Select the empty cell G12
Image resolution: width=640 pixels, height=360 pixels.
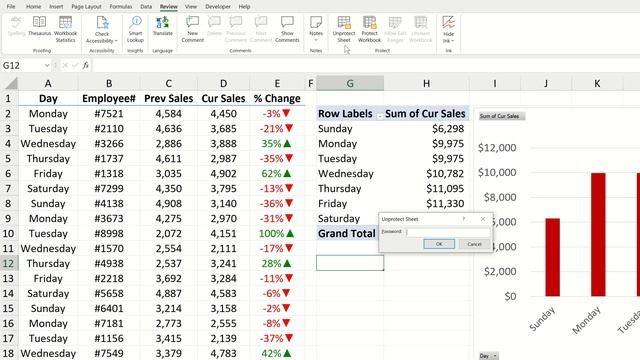click(350, 263)
